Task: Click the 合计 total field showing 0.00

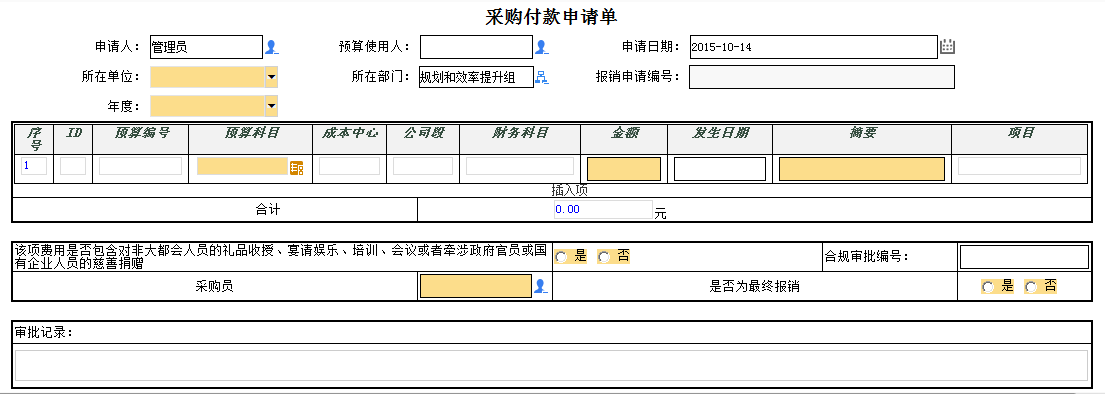Action: pyautogui.click(x=603, y=209)
